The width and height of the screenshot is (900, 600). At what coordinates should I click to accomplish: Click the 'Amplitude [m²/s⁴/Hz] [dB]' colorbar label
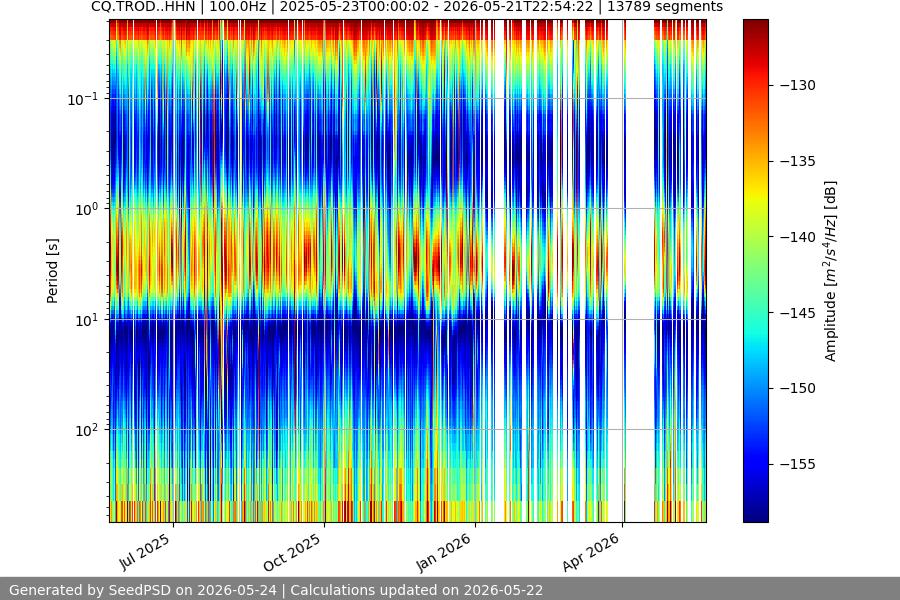(x=831, y=271)
